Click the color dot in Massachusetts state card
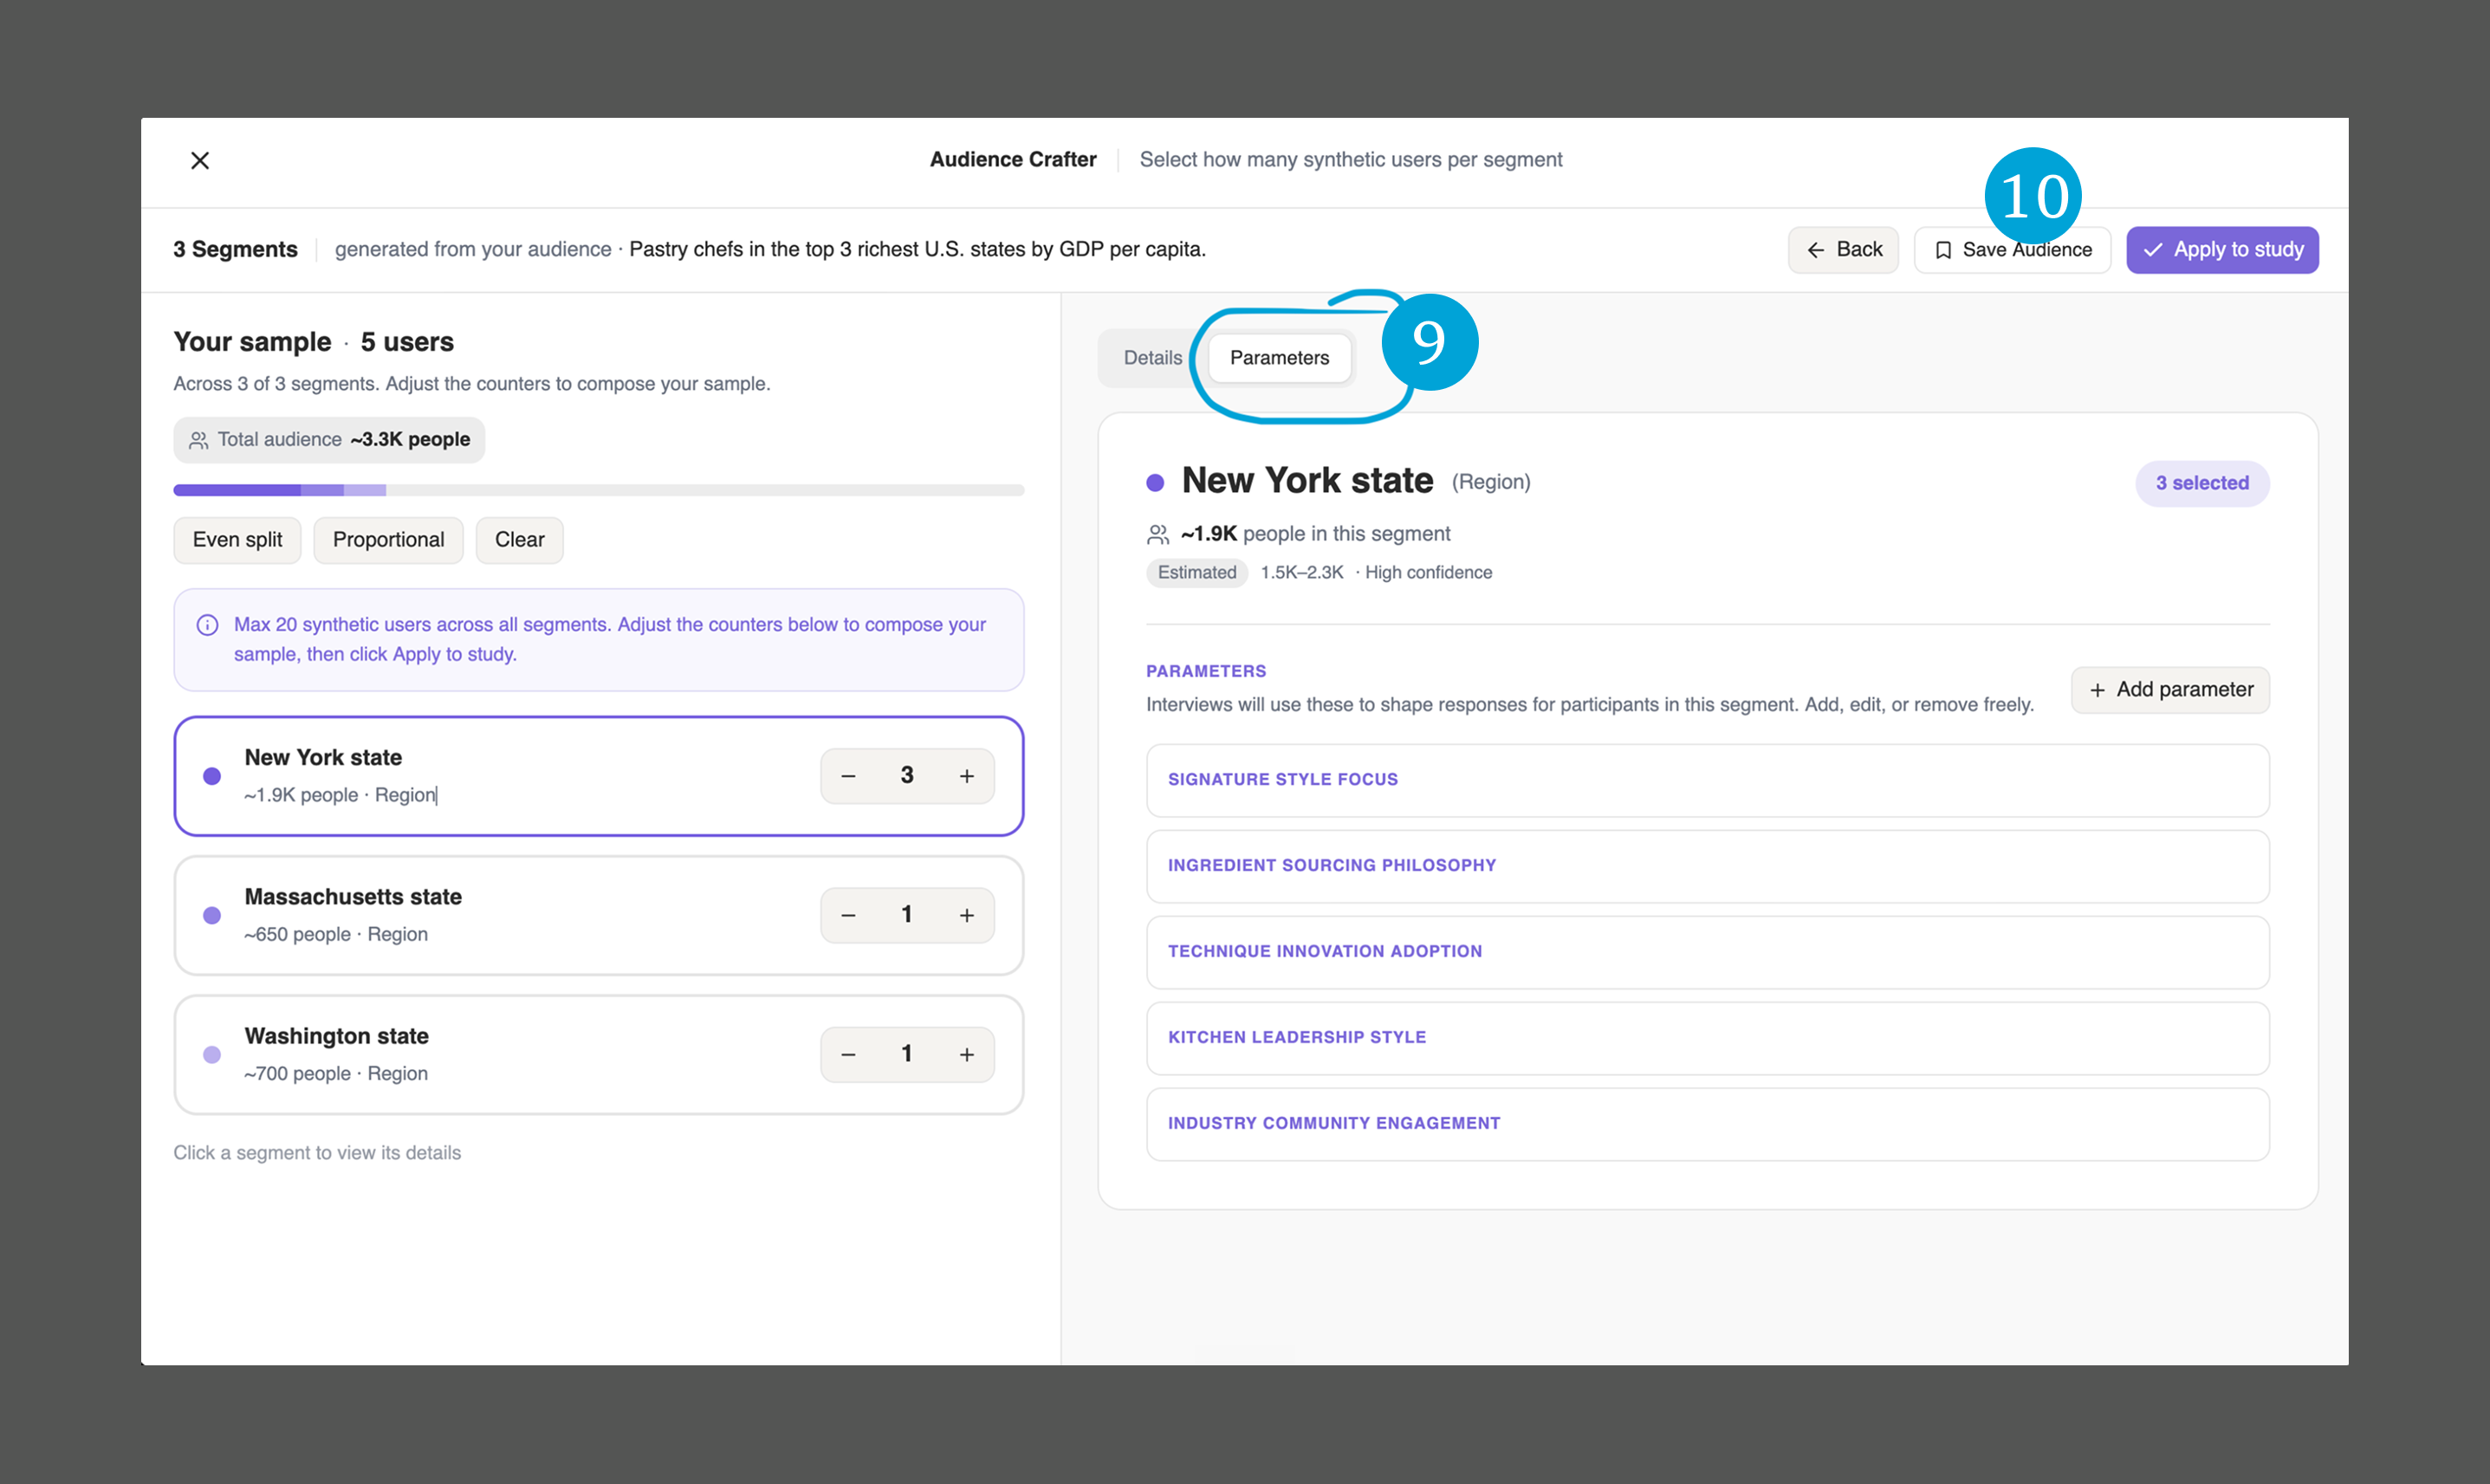 (x=212, y=915)
